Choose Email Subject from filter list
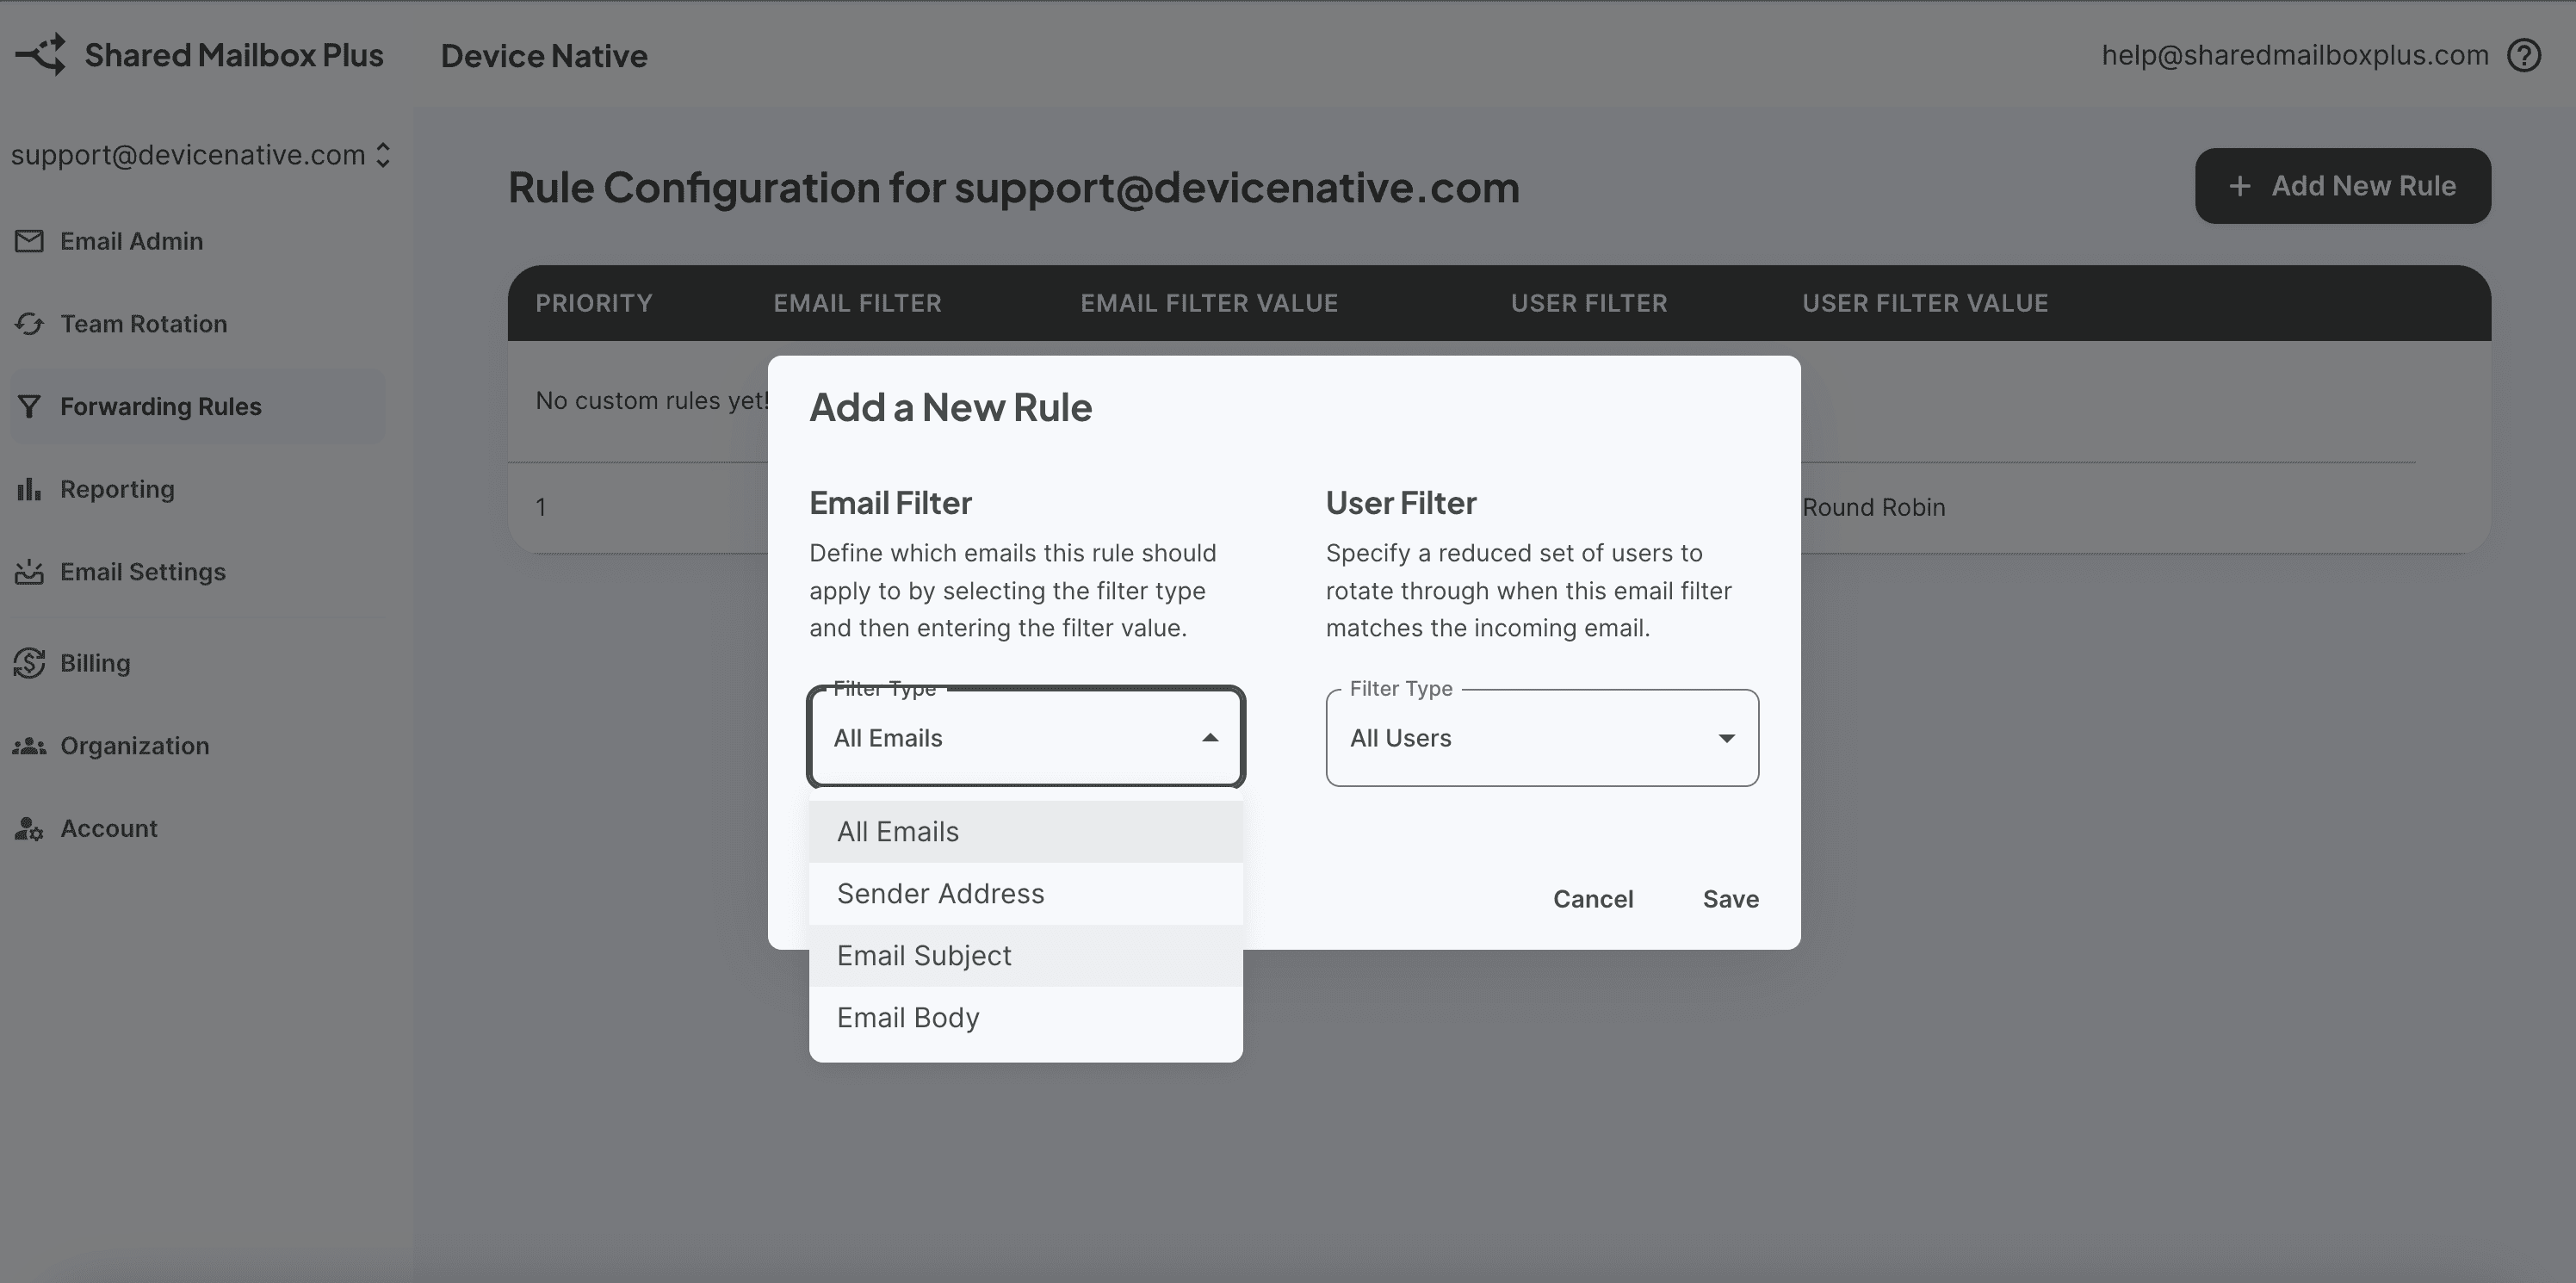The height and width of the screenshot is (1283, 2576). pyautogui.click(x=924, y=956)
